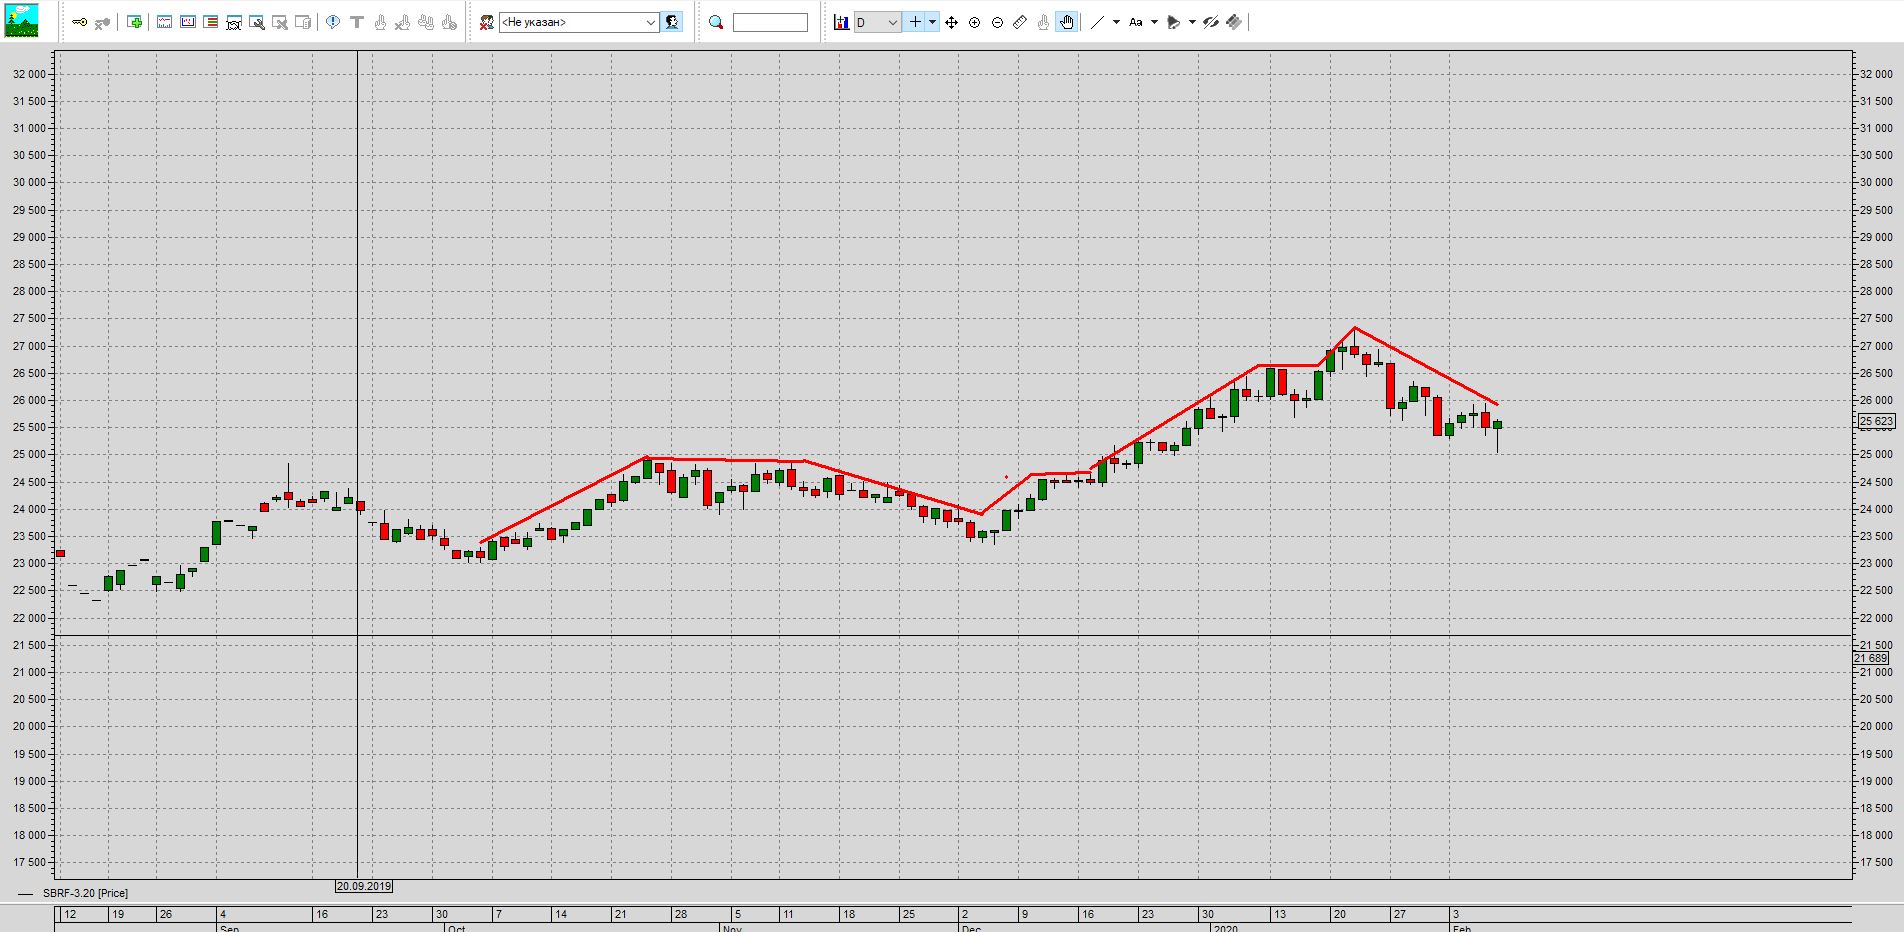Click the time-axis date label 19
Screen dimensions: 1904x932
[118, 914]
